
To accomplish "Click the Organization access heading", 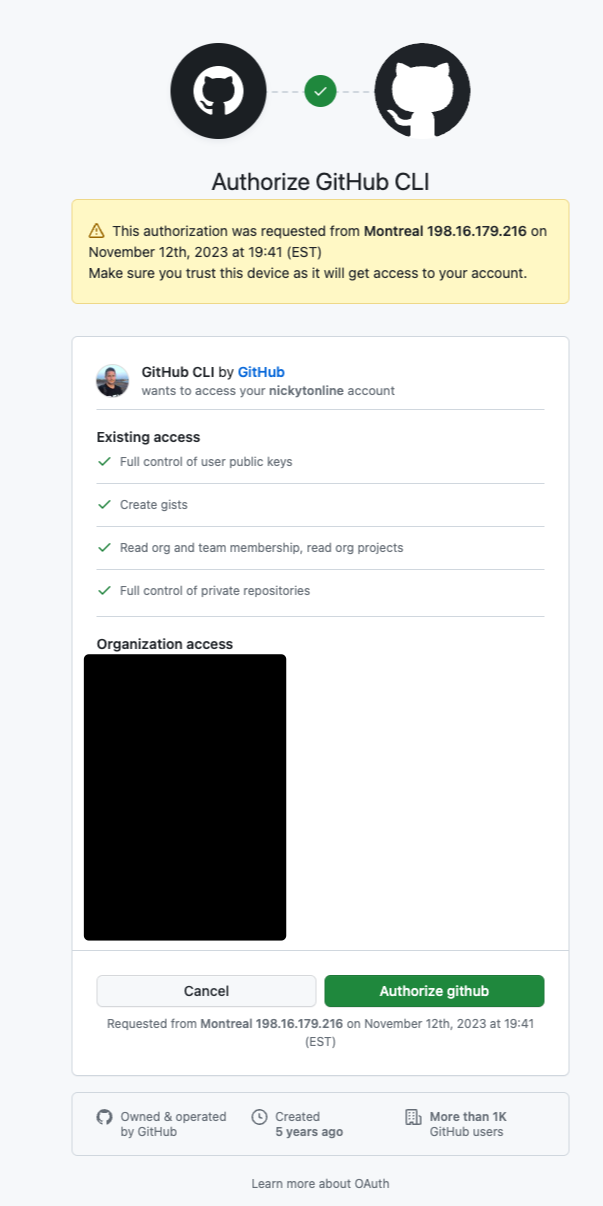I will [164, 644].
